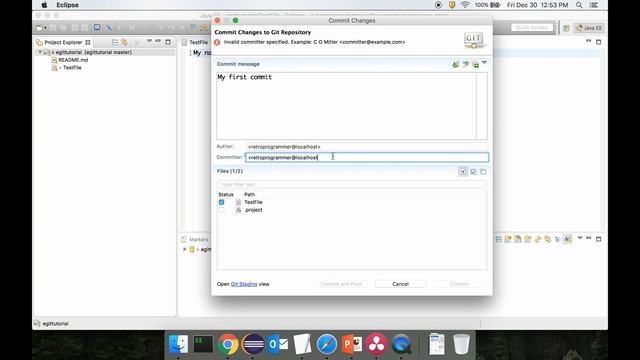The height and width of the screenshot is (360, 640).
Task: Click the select all files icon
Action: coord(473,172)
